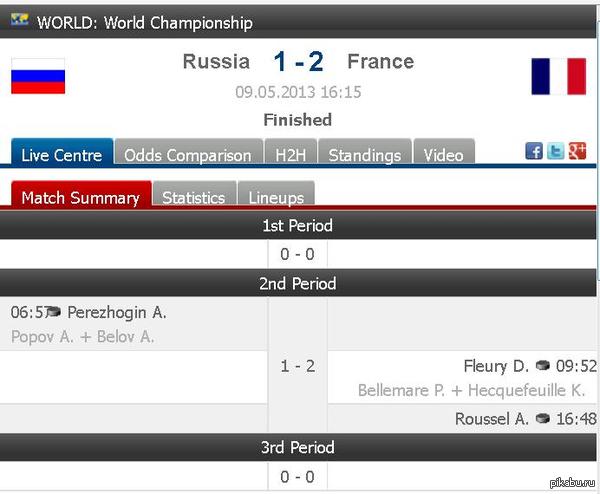Click the puck icon beside Perezhogin A.

point(55,312)
